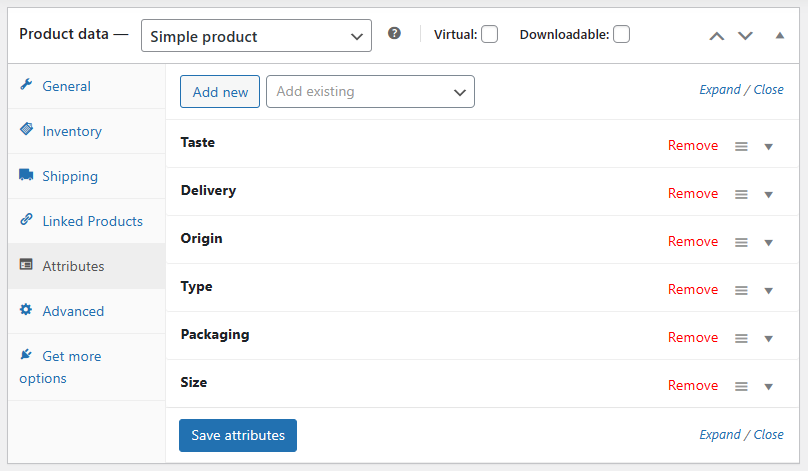Expand the Delivery attribute arrow

click(x=768, y=195)
